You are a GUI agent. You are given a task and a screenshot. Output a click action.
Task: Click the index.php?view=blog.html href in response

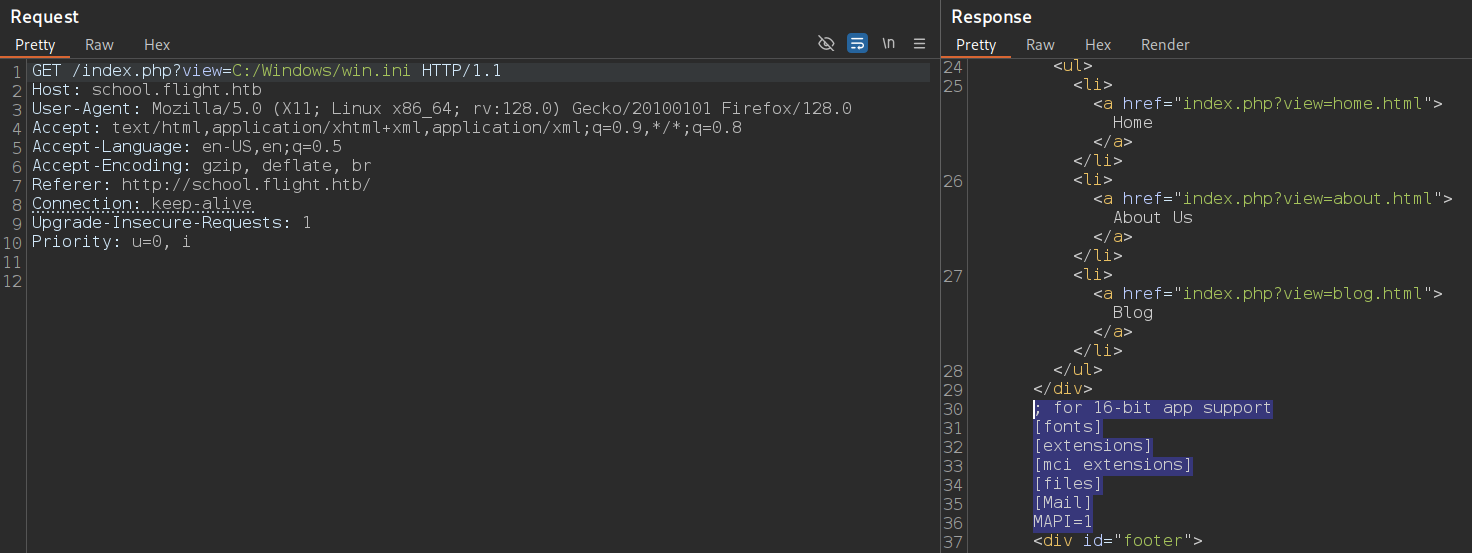coord(1308,293)
